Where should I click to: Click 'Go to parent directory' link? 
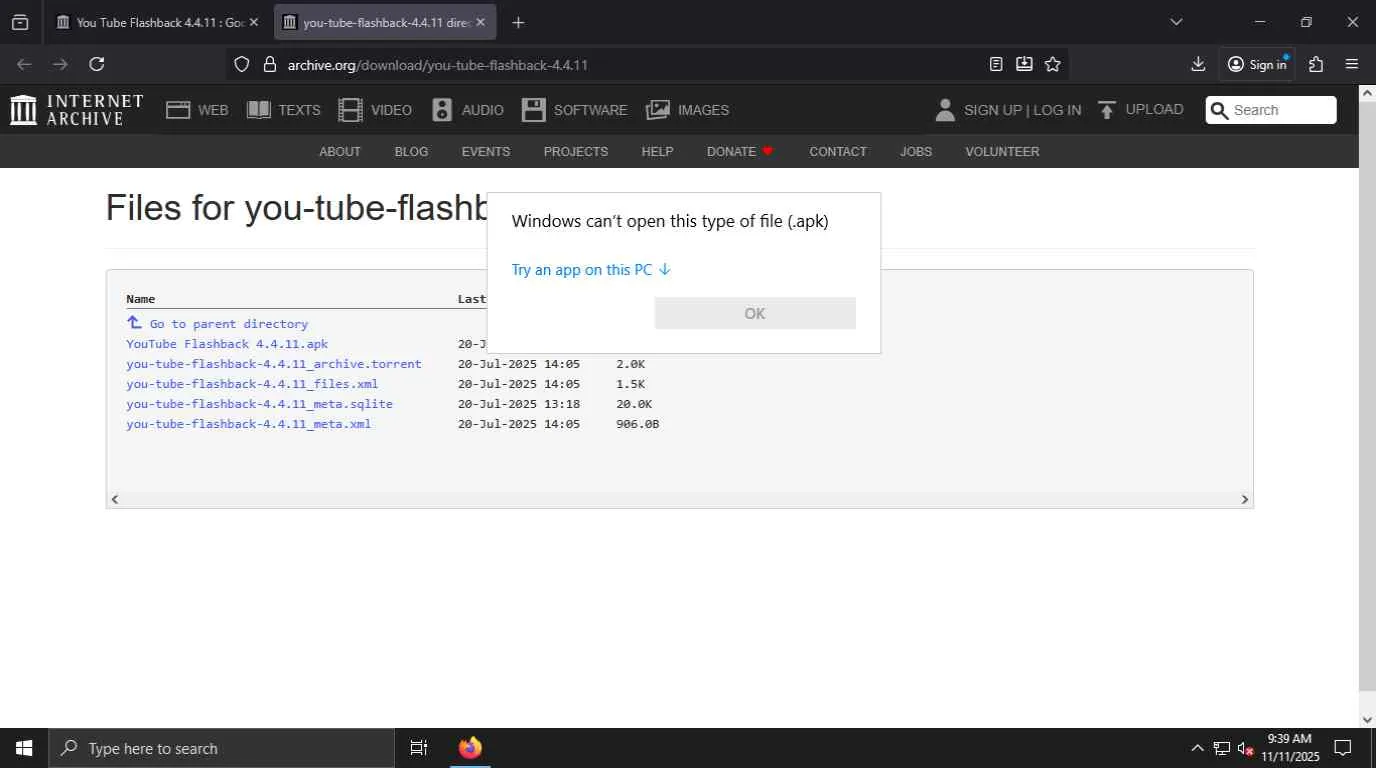[x=229, y=324]
